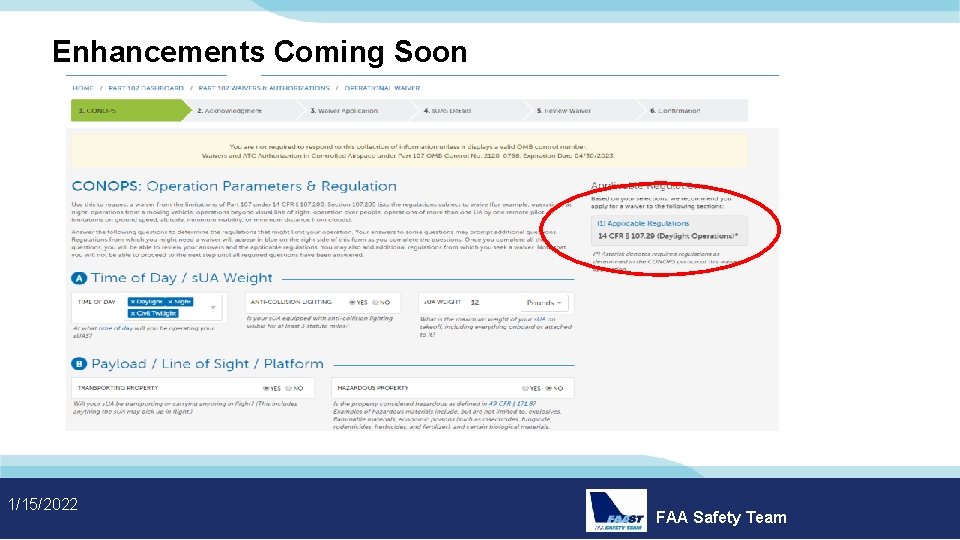Viewport: 960px width, 540px height.
Task: Click the 1/15/2022 date in footer
Action: 43,504
